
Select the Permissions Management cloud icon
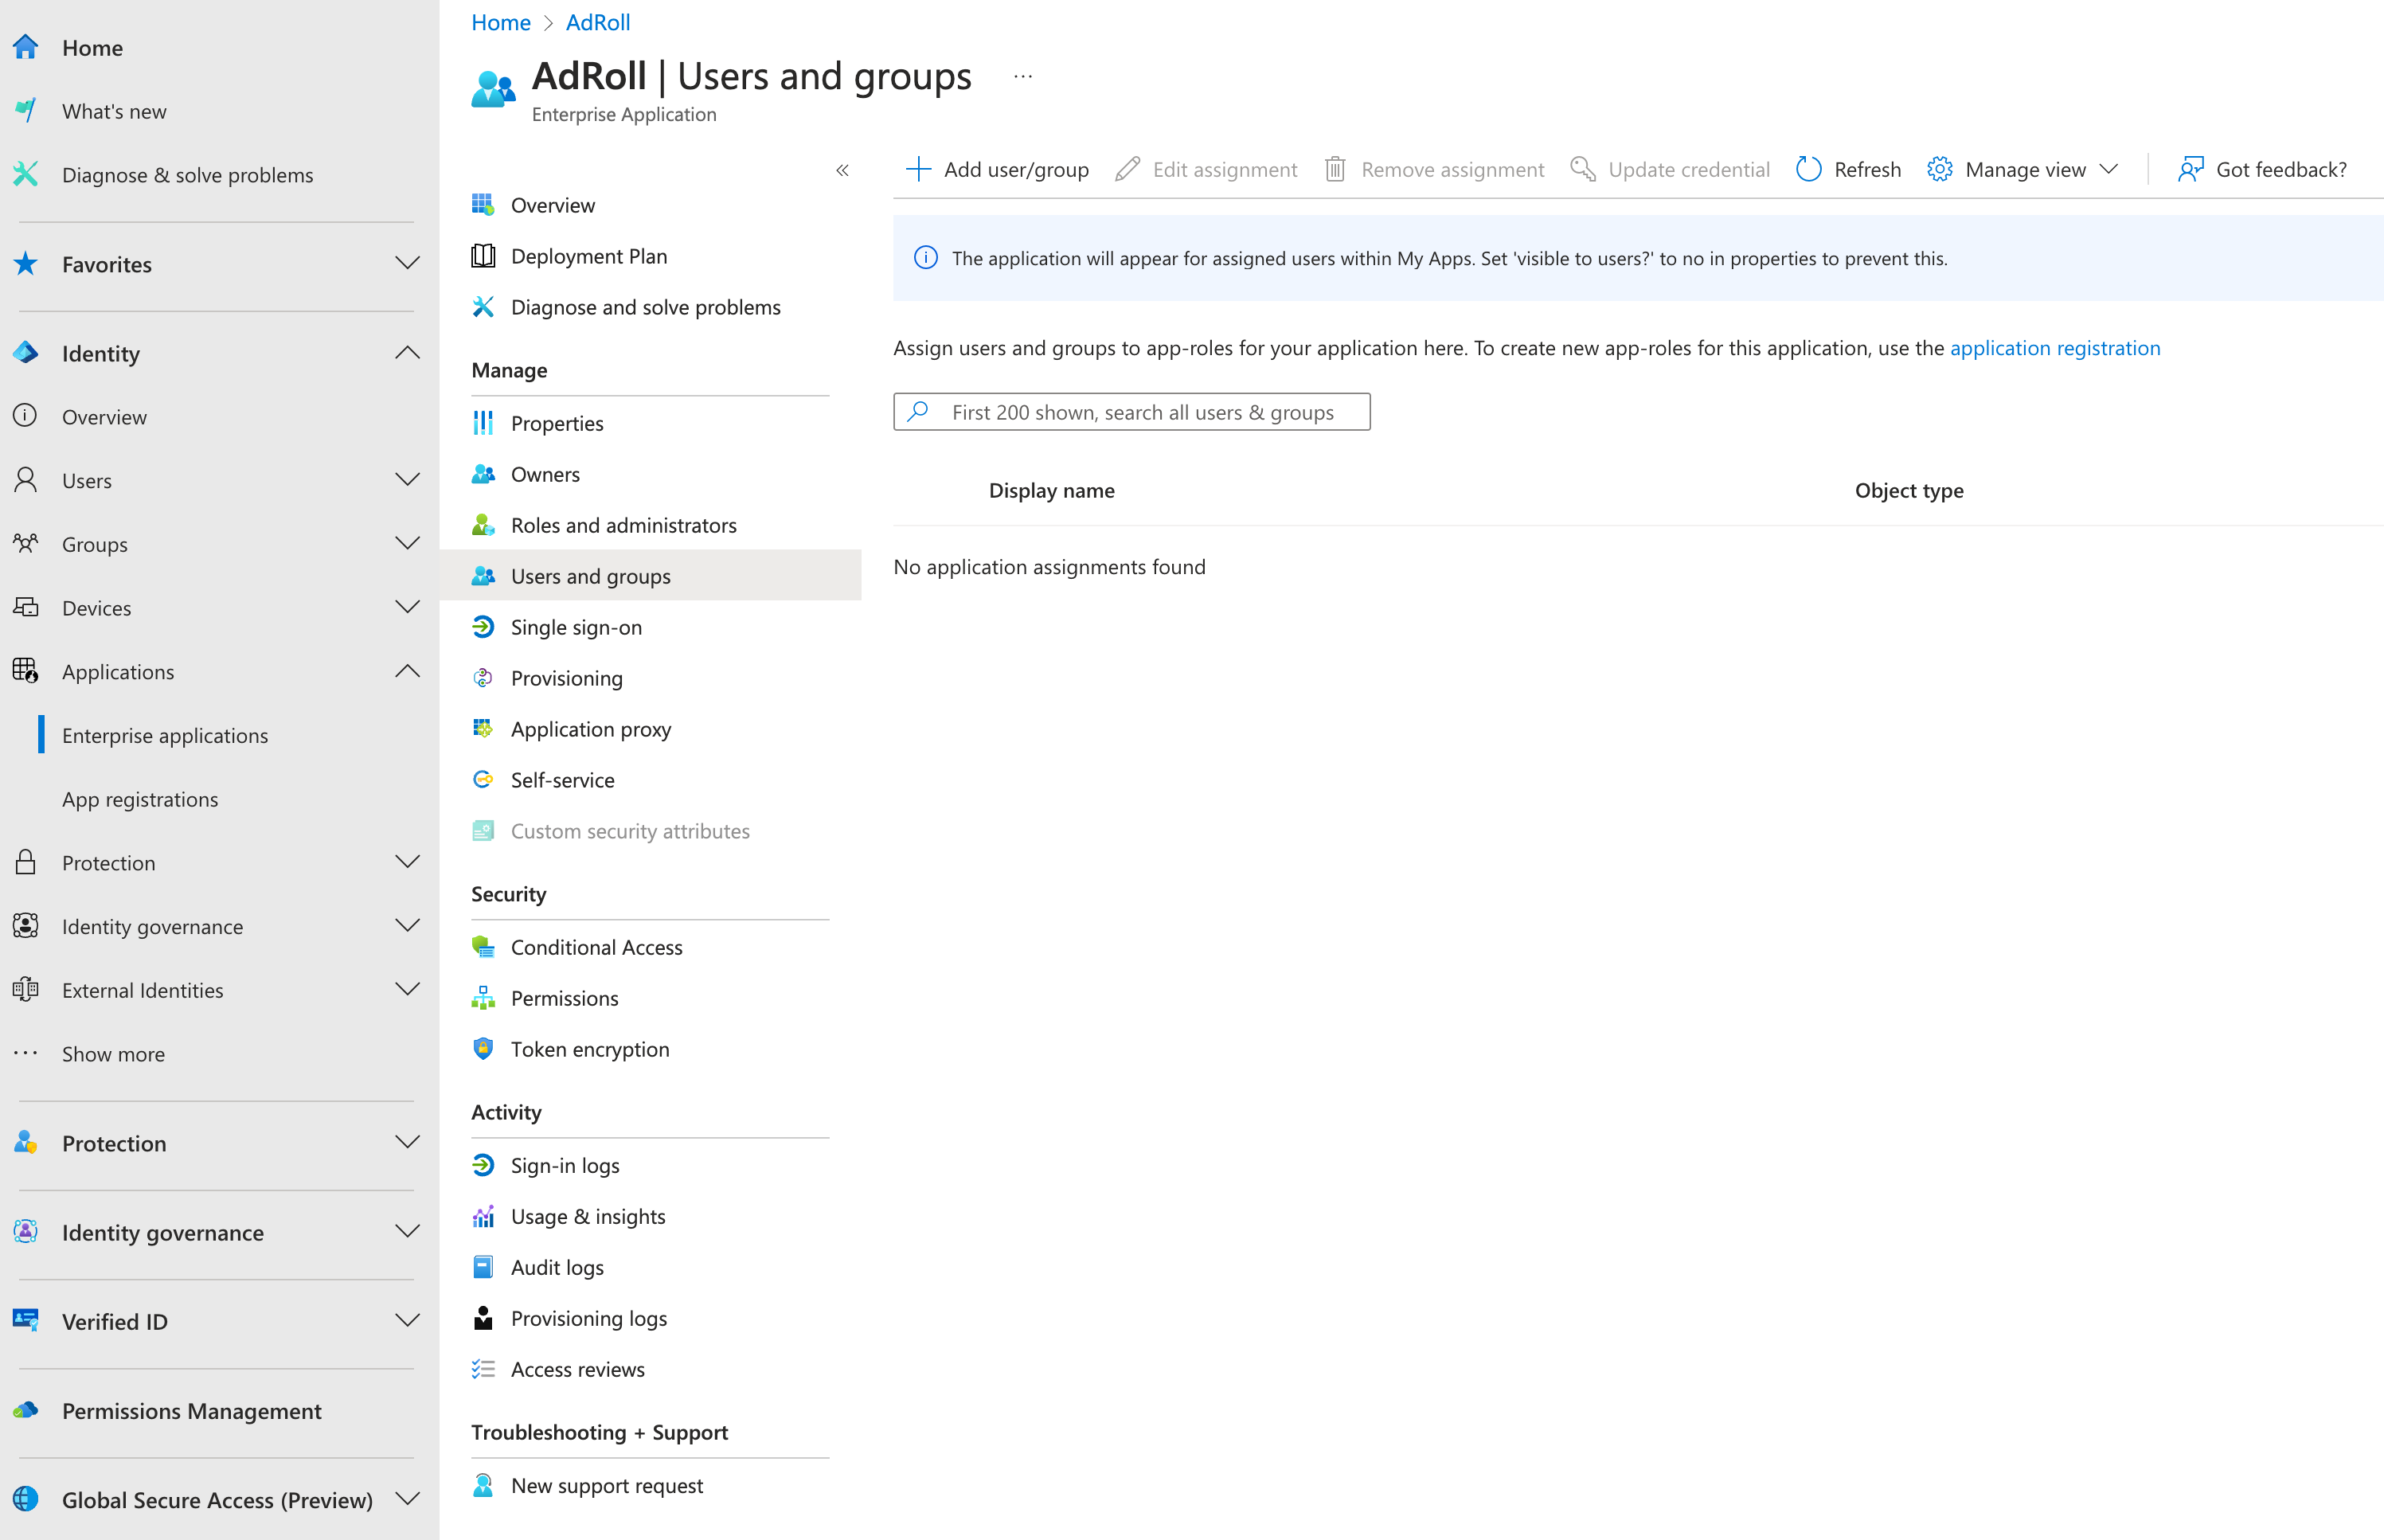click(x=26, y=1410)
